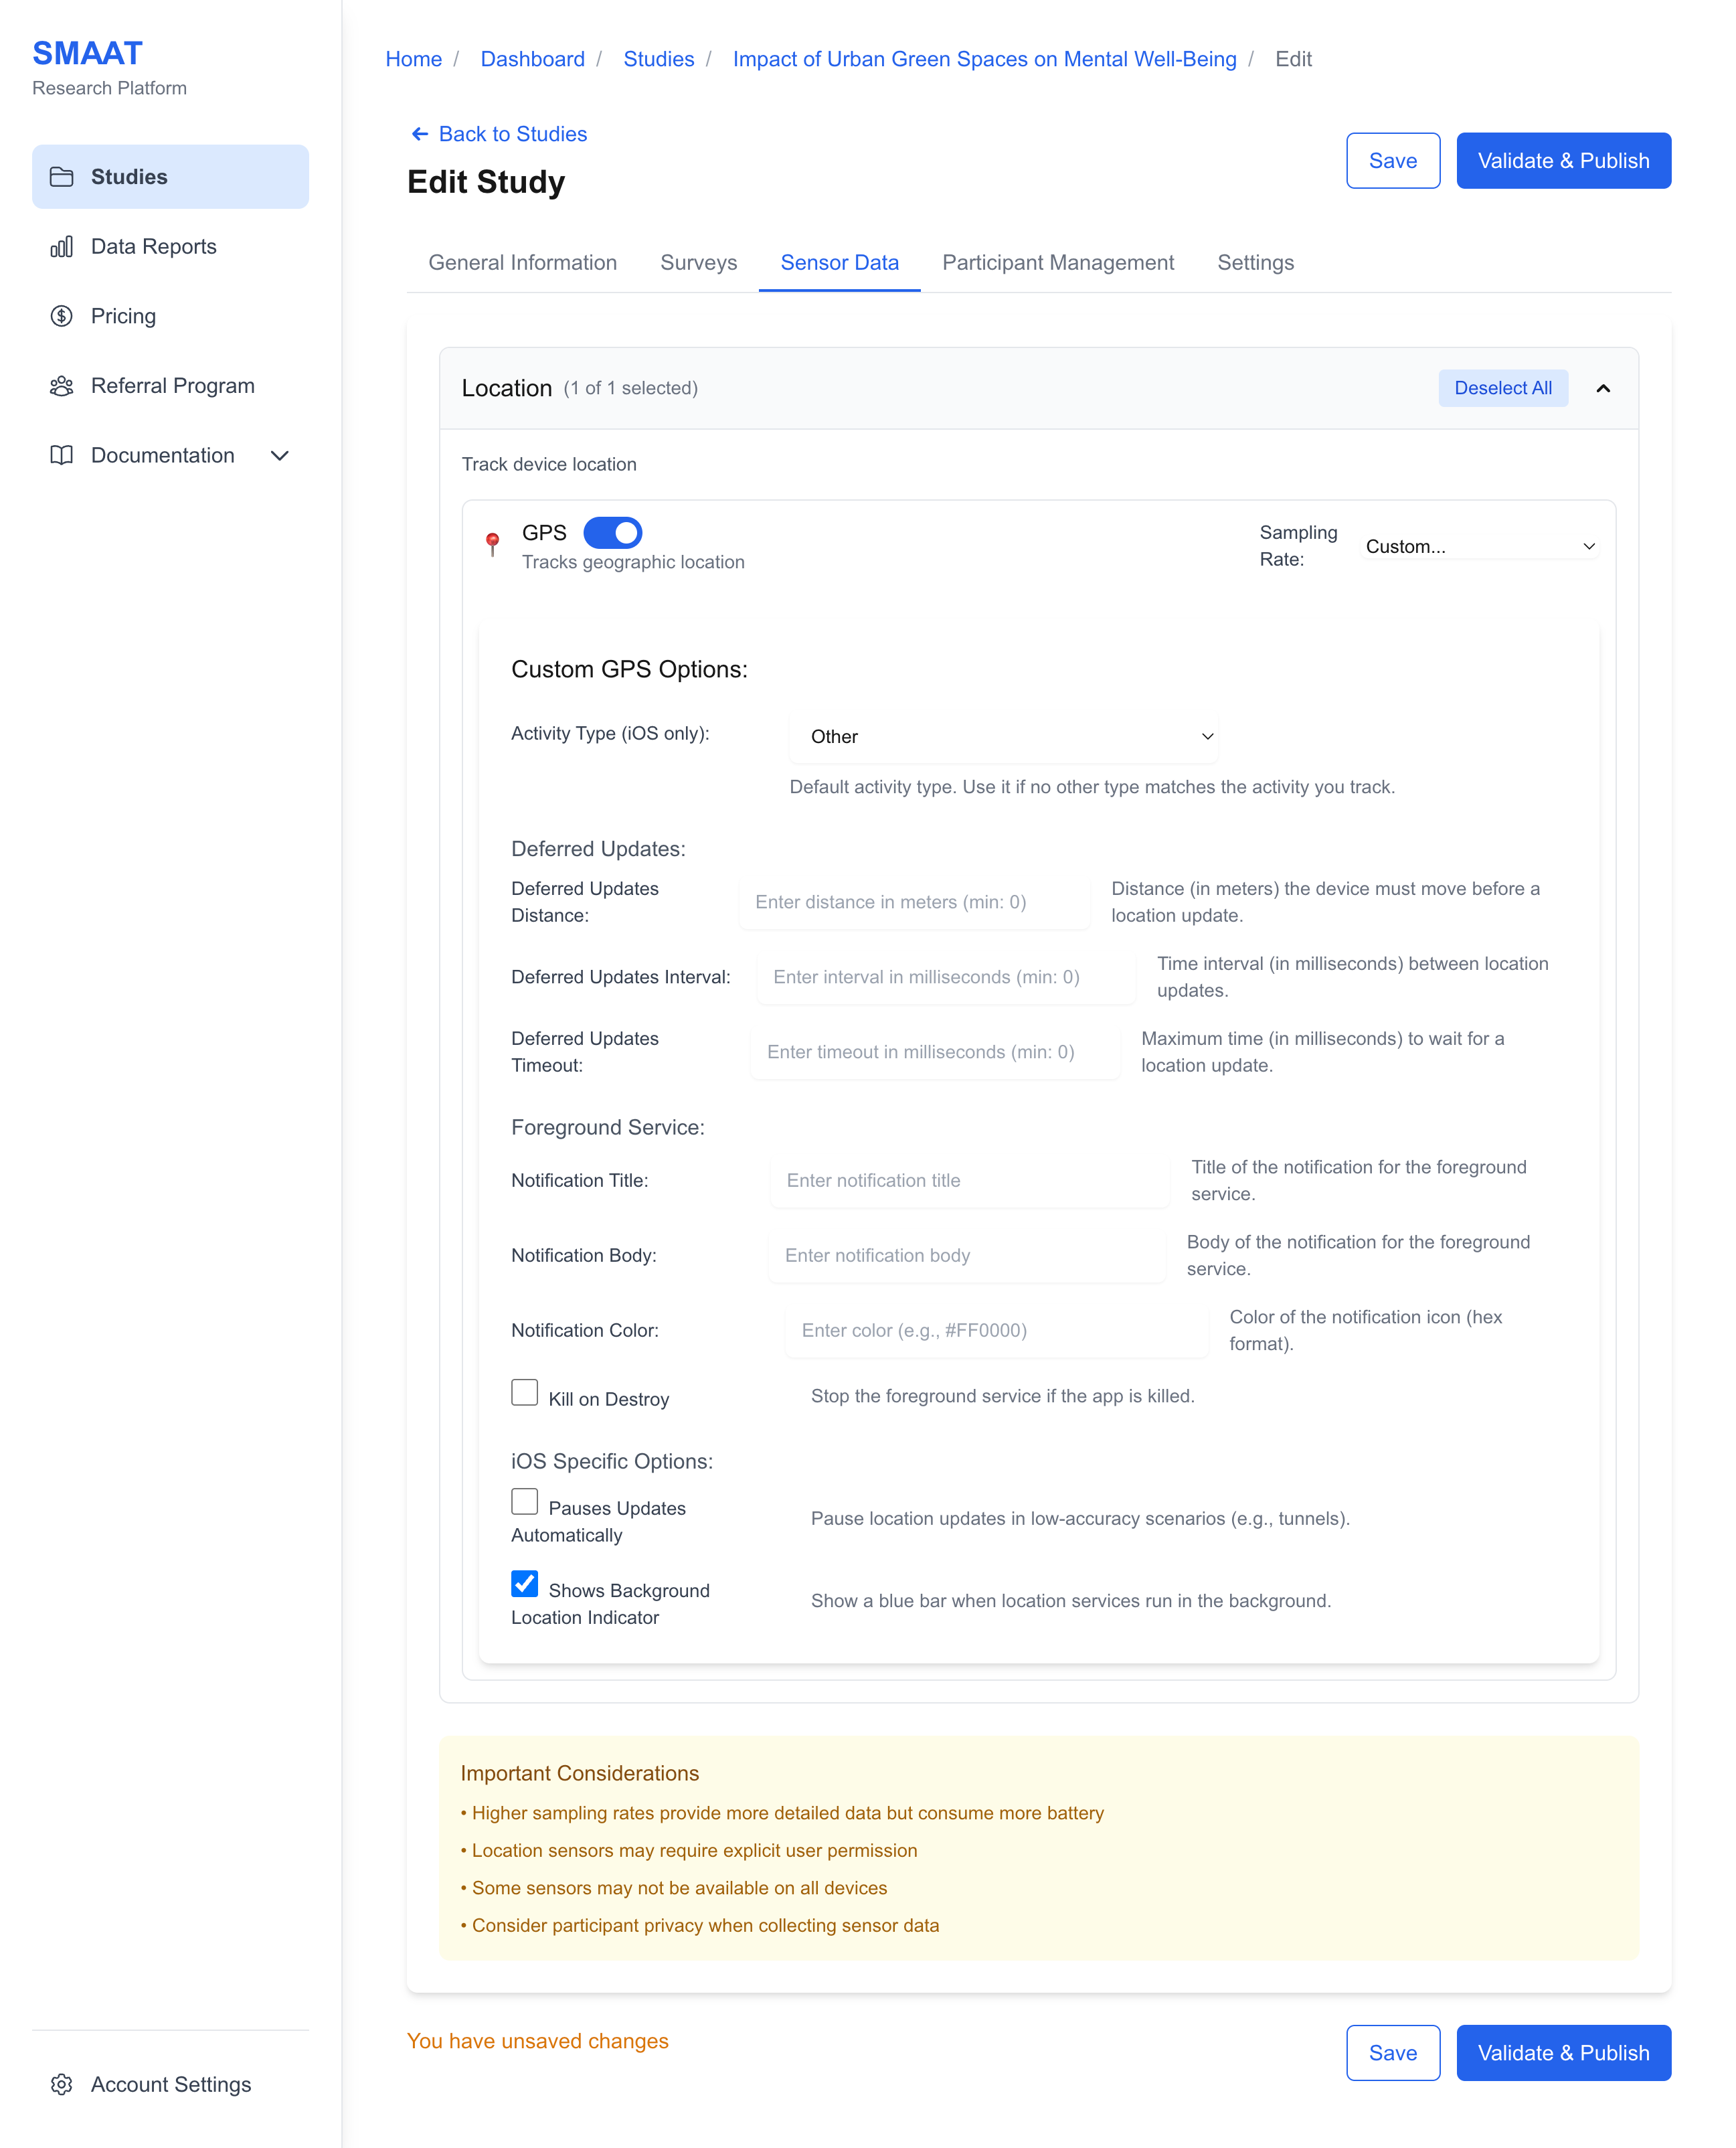Viewport: 1736px width, 2148px height.
Task: Click the Notification Color input field
Action: pyautogui.click(x=996, y=1330)
